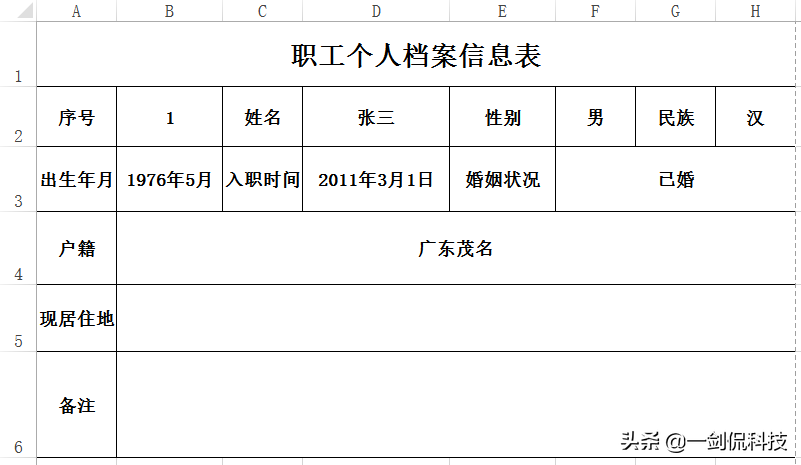This screenshot has height=465, width=801.
Task: Select the 汉 ethnicity cell
Action: [x=756, y=117]
